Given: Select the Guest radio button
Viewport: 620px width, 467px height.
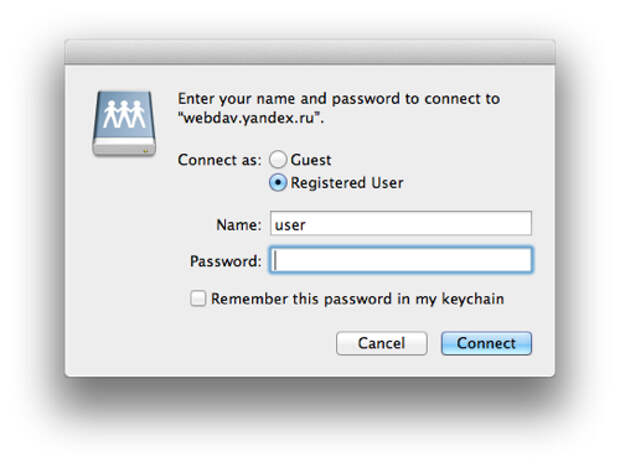Looking at the screenshot, I should click(278, 160).
